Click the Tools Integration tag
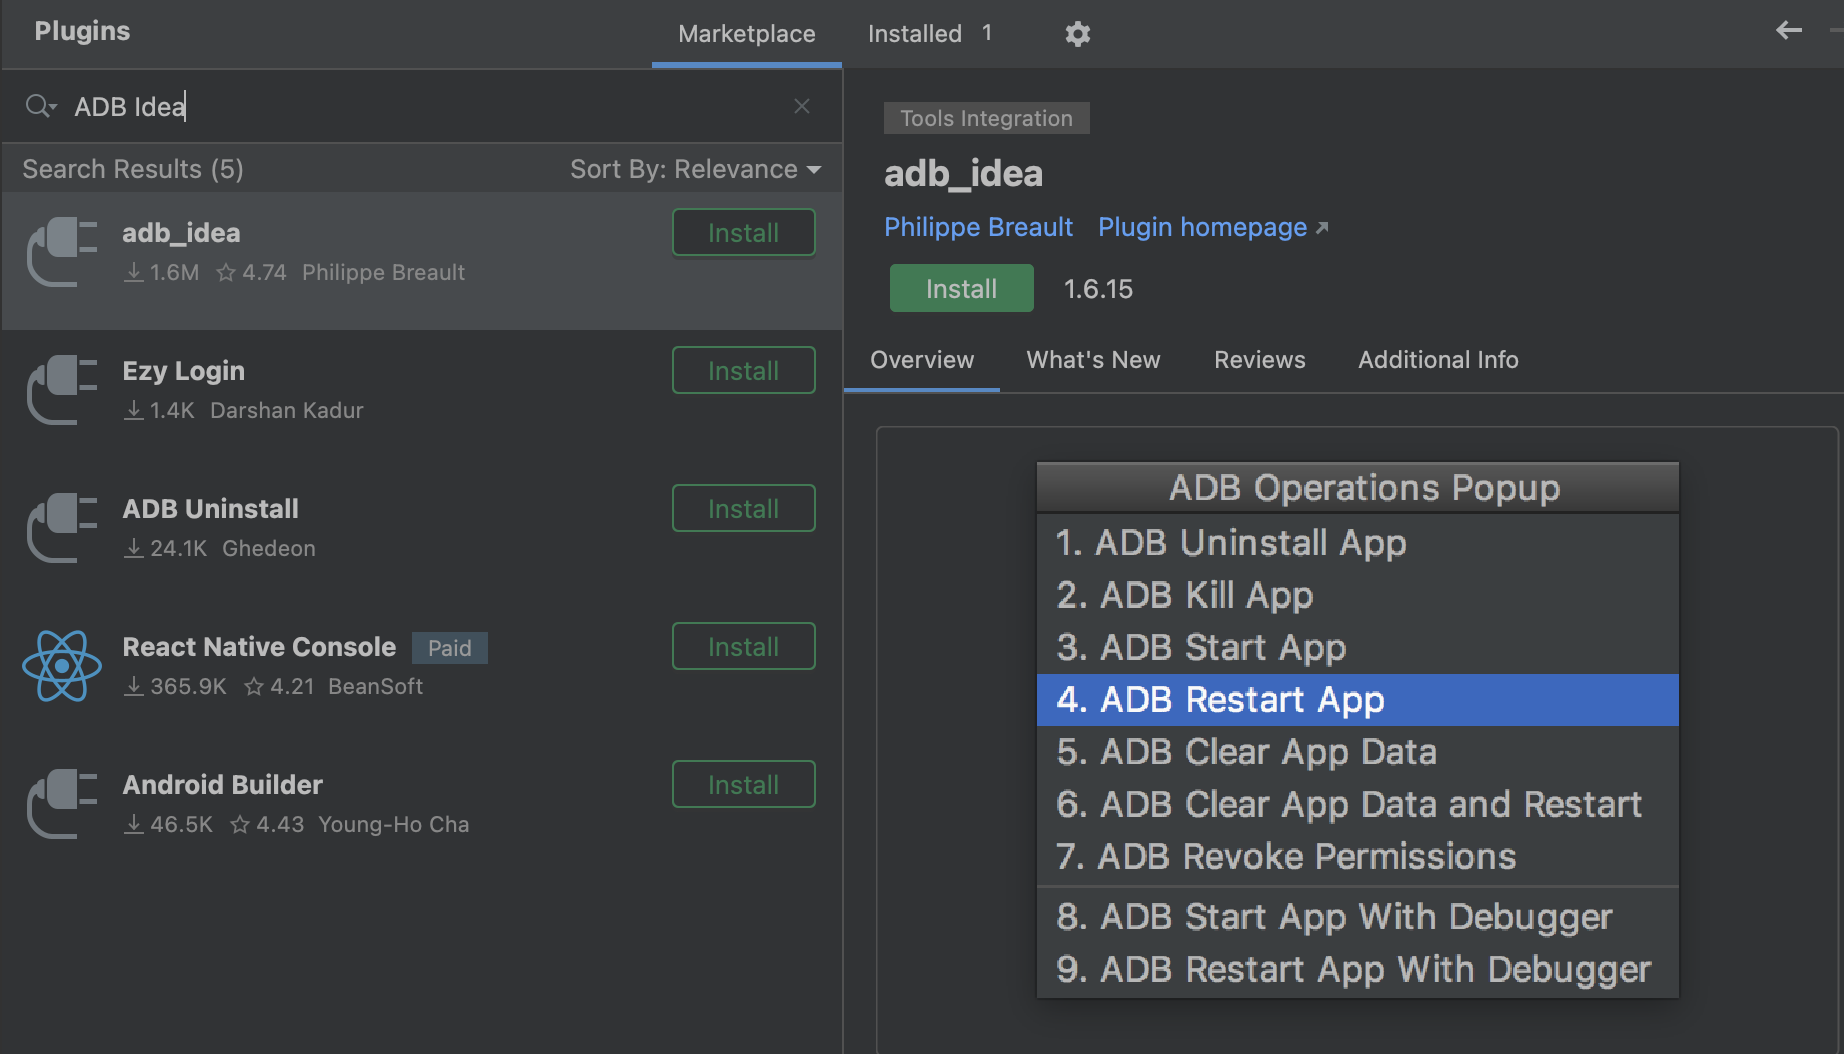Image resolution: width=1844 pixels, height=1054 pixels. pos(986,118)
